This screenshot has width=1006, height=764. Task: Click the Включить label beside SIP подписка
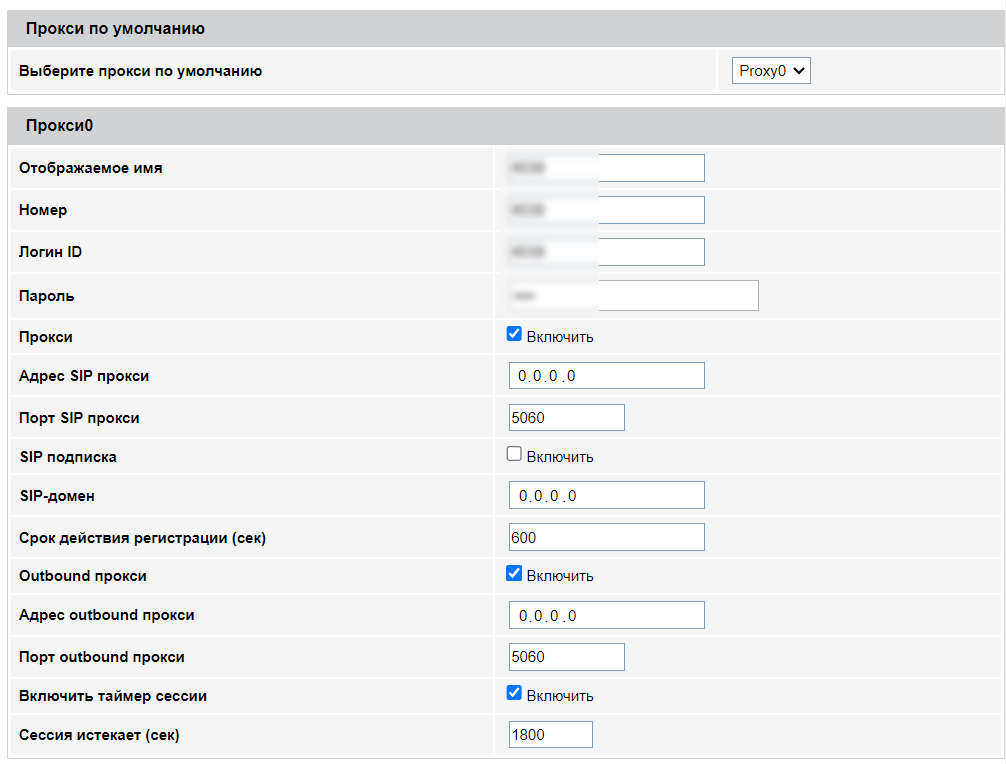560,457
